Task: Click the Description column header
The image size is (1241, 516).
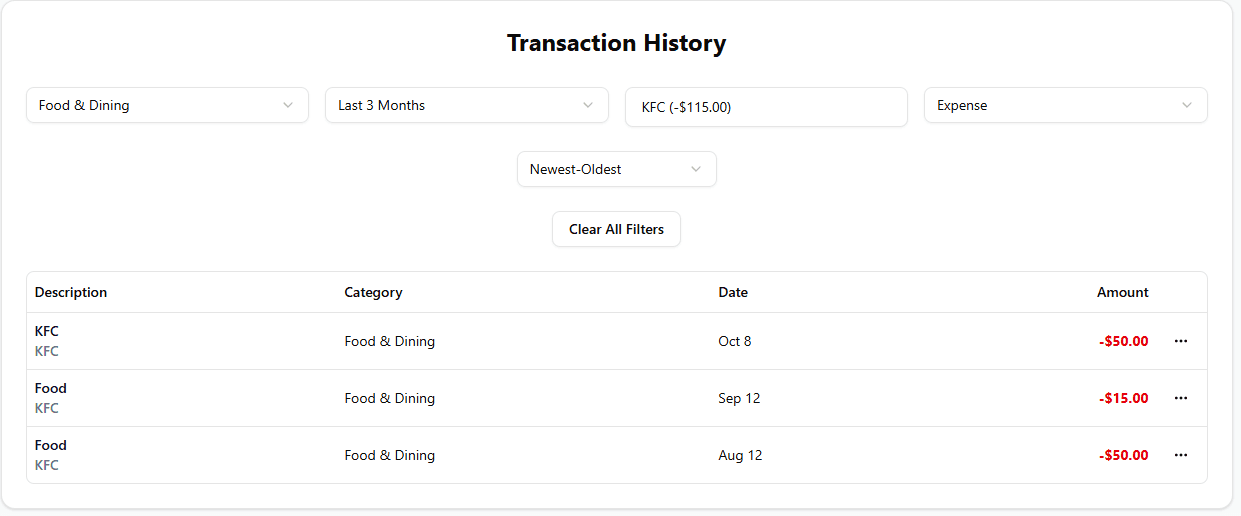Action: click(x=71, y=292)
